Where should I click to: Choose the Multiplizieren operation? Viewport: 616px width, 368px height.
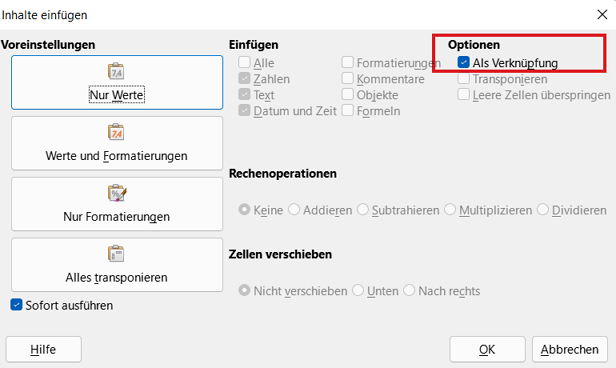coord(450,209)
